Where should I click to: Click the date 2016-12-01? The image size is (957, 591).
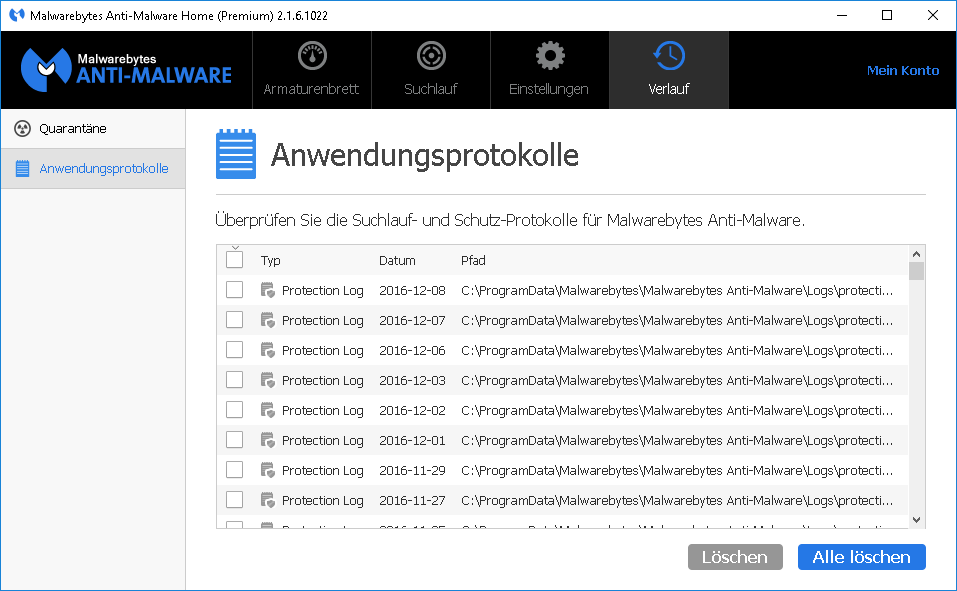[x=413, y=440]
